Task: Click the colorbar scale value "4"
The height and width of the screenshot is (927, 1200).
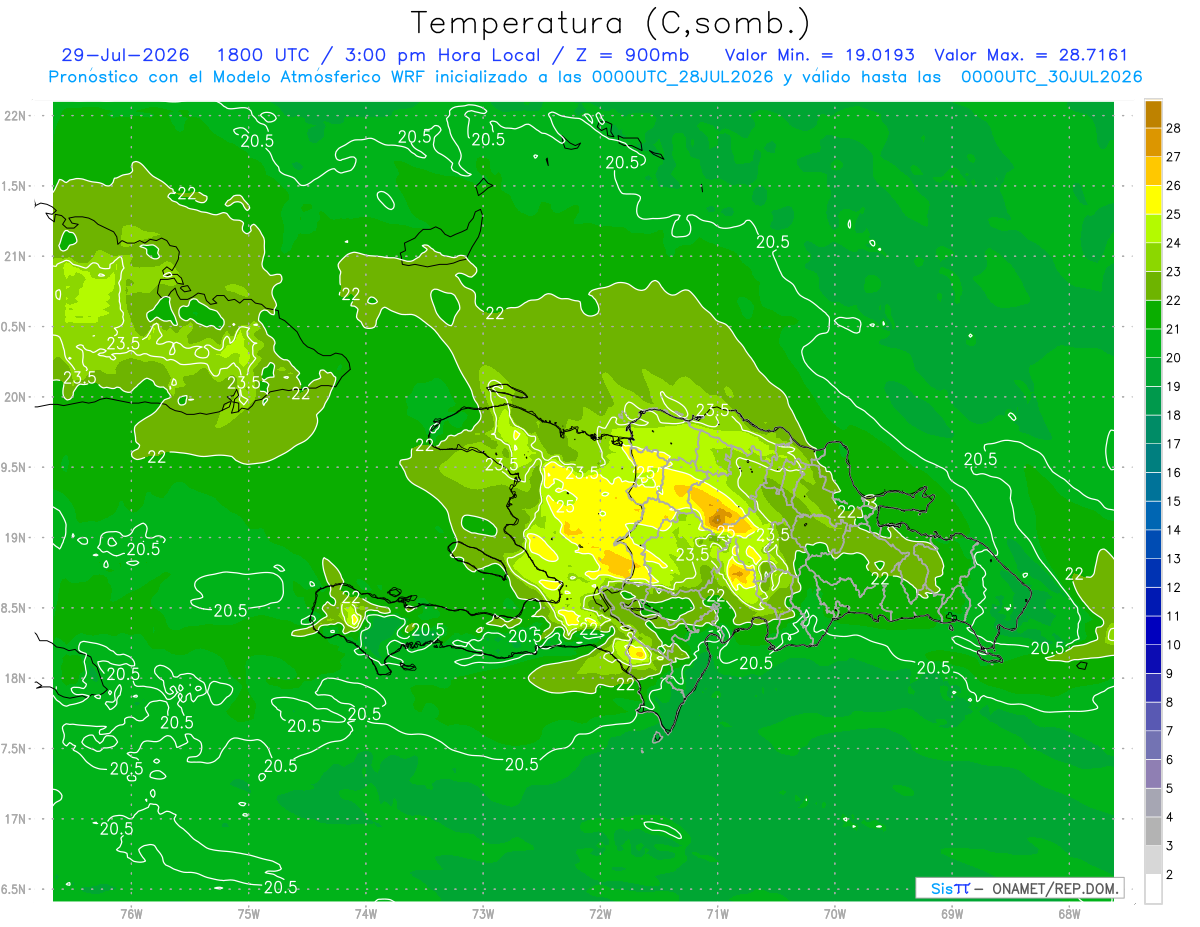Action: point(1171,818)
